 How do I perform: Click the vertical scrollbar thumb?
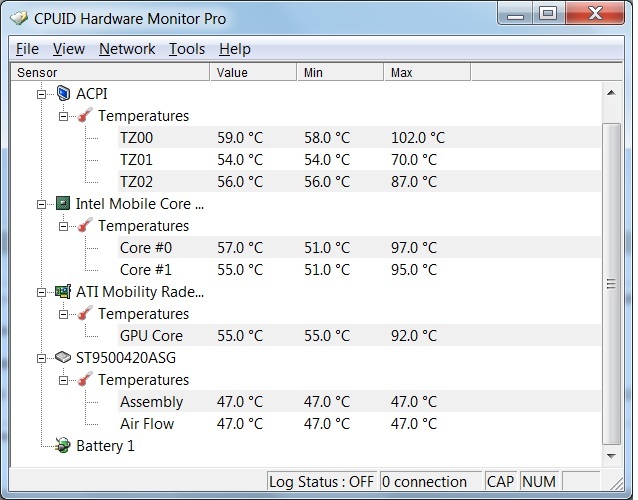611,284
